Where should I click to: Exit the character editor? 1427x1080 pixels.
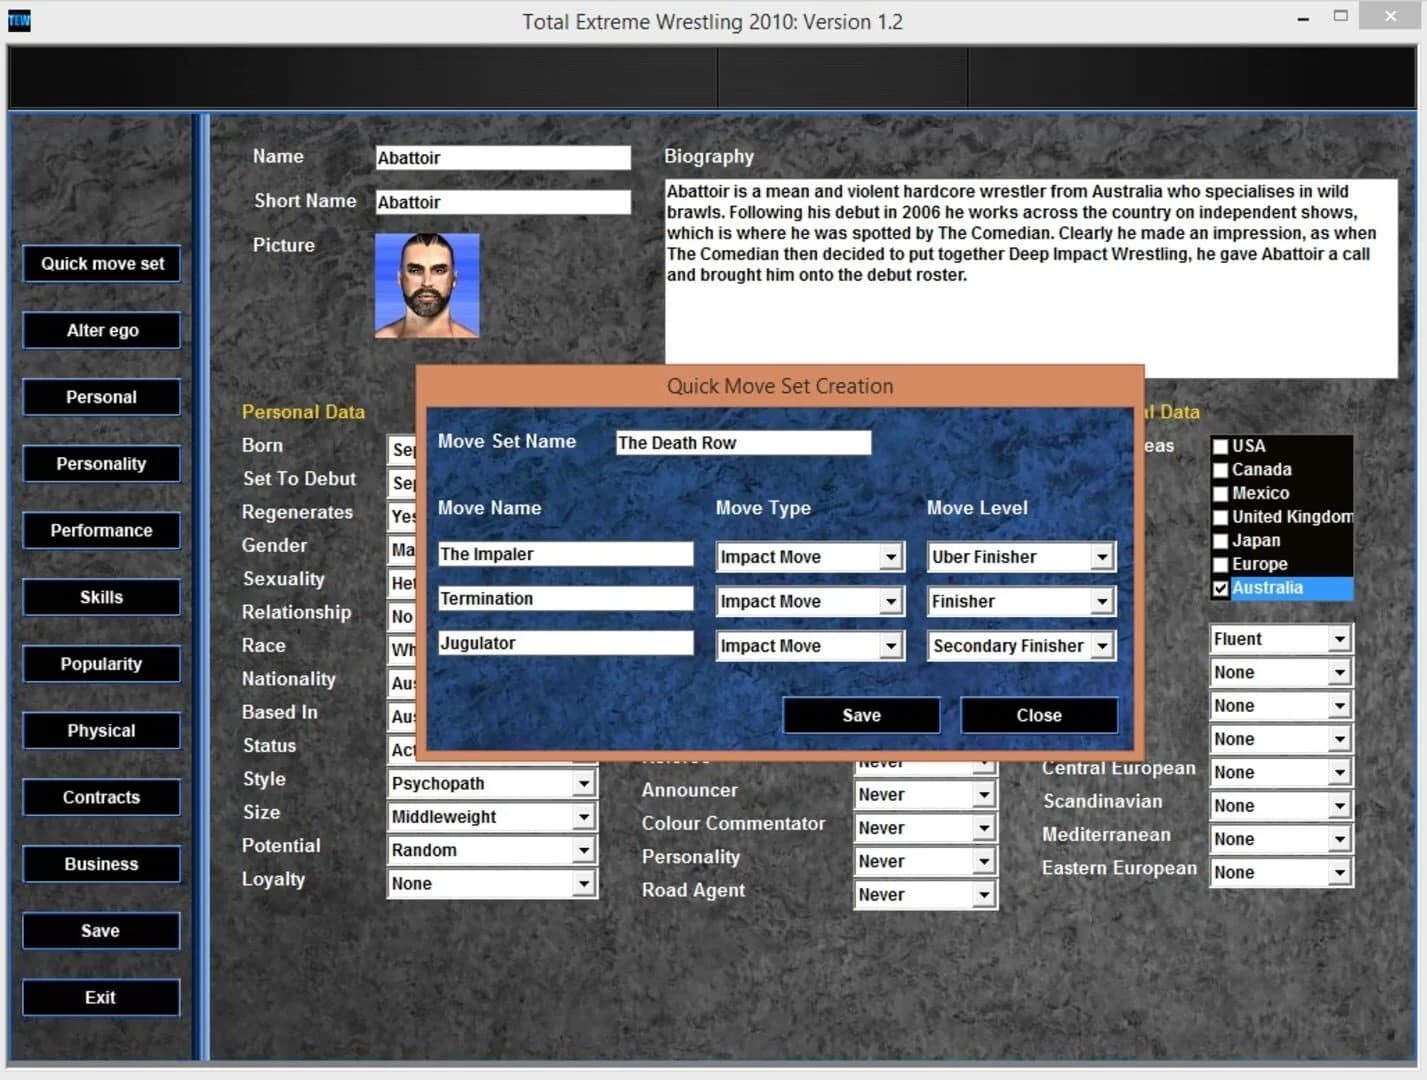(x=101, y=997)
